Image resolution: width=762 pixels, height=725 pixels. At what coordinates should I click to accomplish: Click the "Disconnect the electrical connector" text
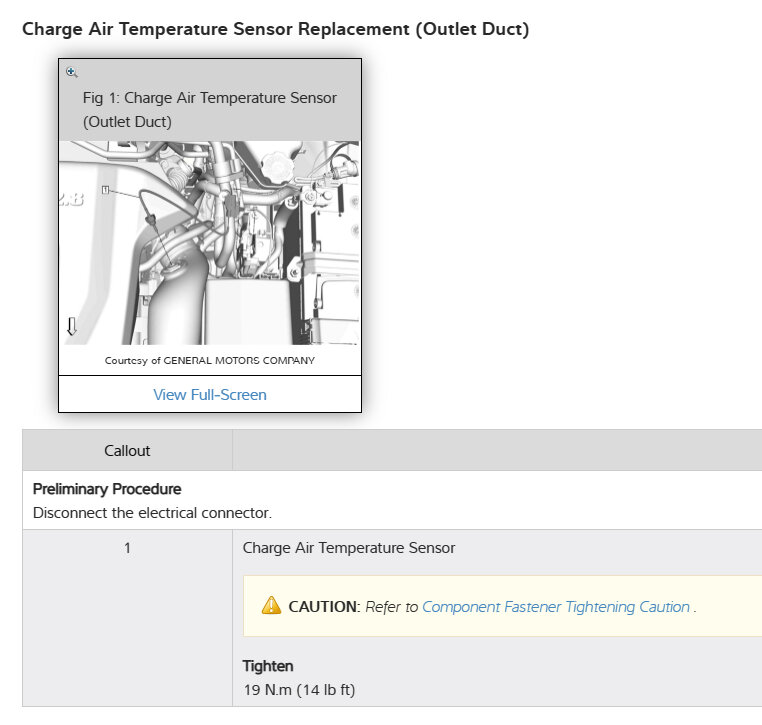152,513
